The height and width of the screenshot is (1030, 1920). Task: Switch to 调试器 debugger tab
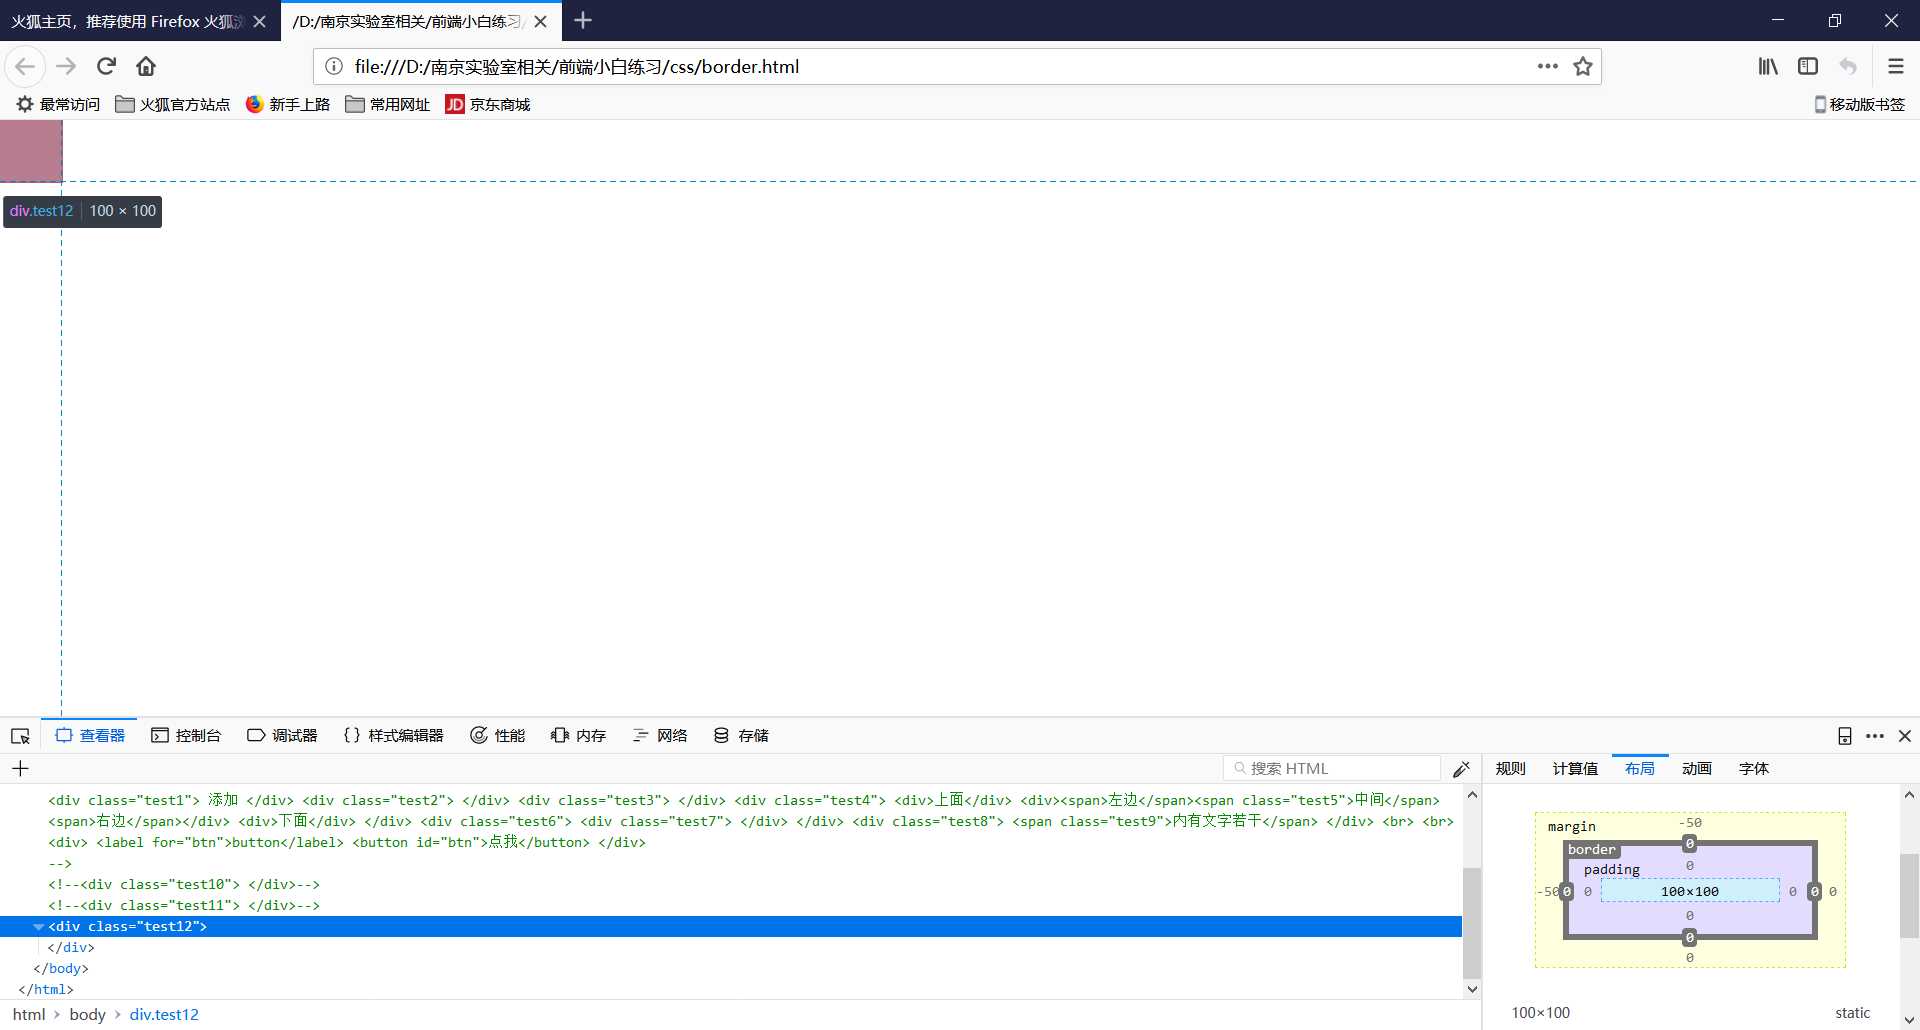282,735
